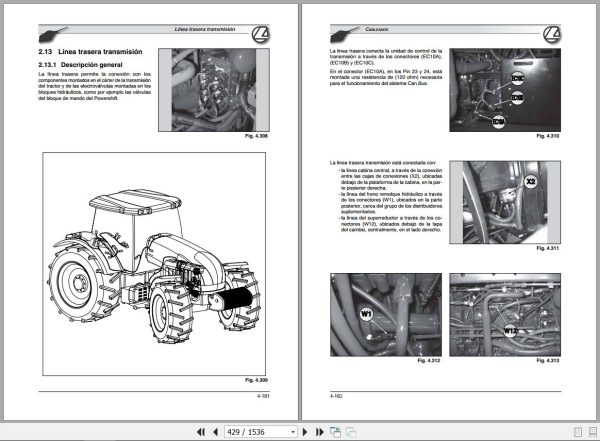Click the left page header Línea trasera transmisión
Screen dimensions: 600x441
(x=205, y=29)
